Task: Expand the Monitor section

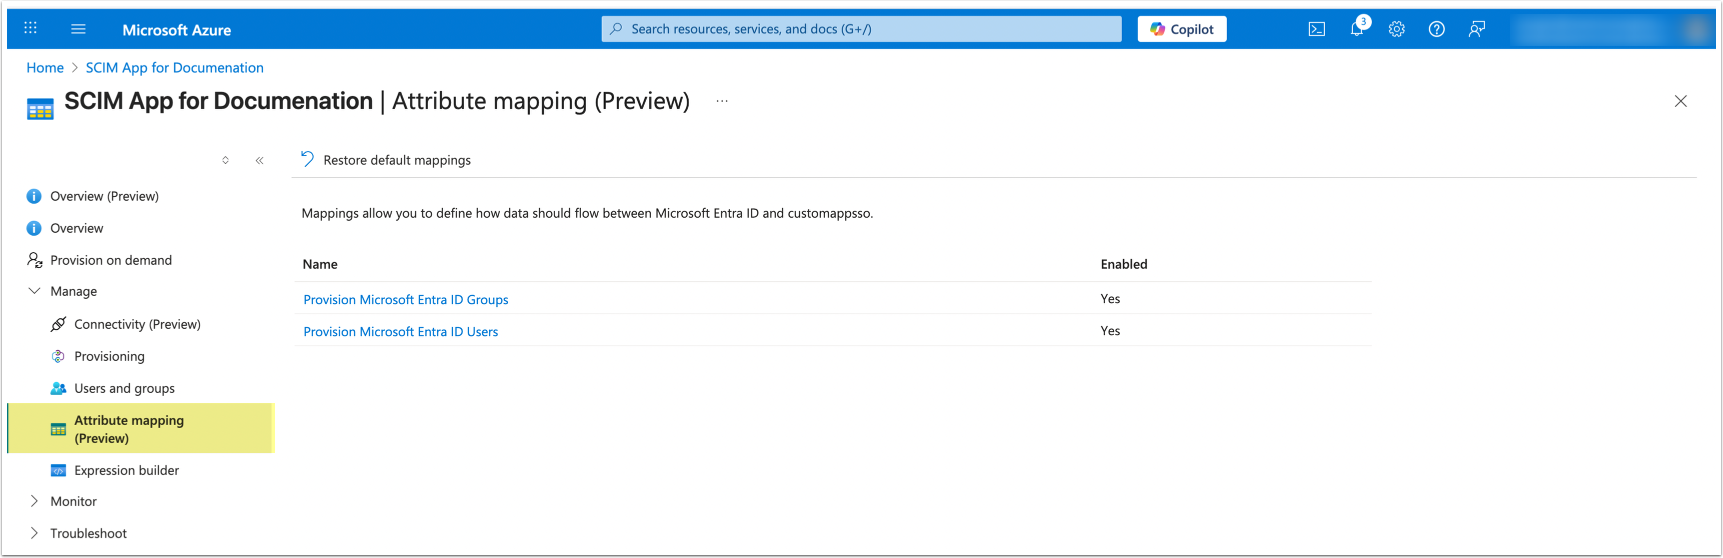Action: tap(35, 501)
